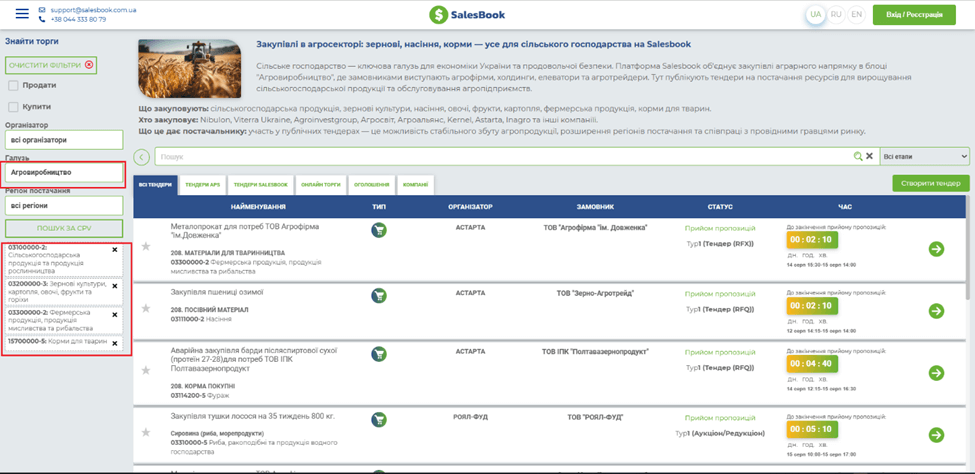Click phone number +38 044 333 80 79
Image resolution: width=975 pixels, height=474 pixels.
point(78,19)
